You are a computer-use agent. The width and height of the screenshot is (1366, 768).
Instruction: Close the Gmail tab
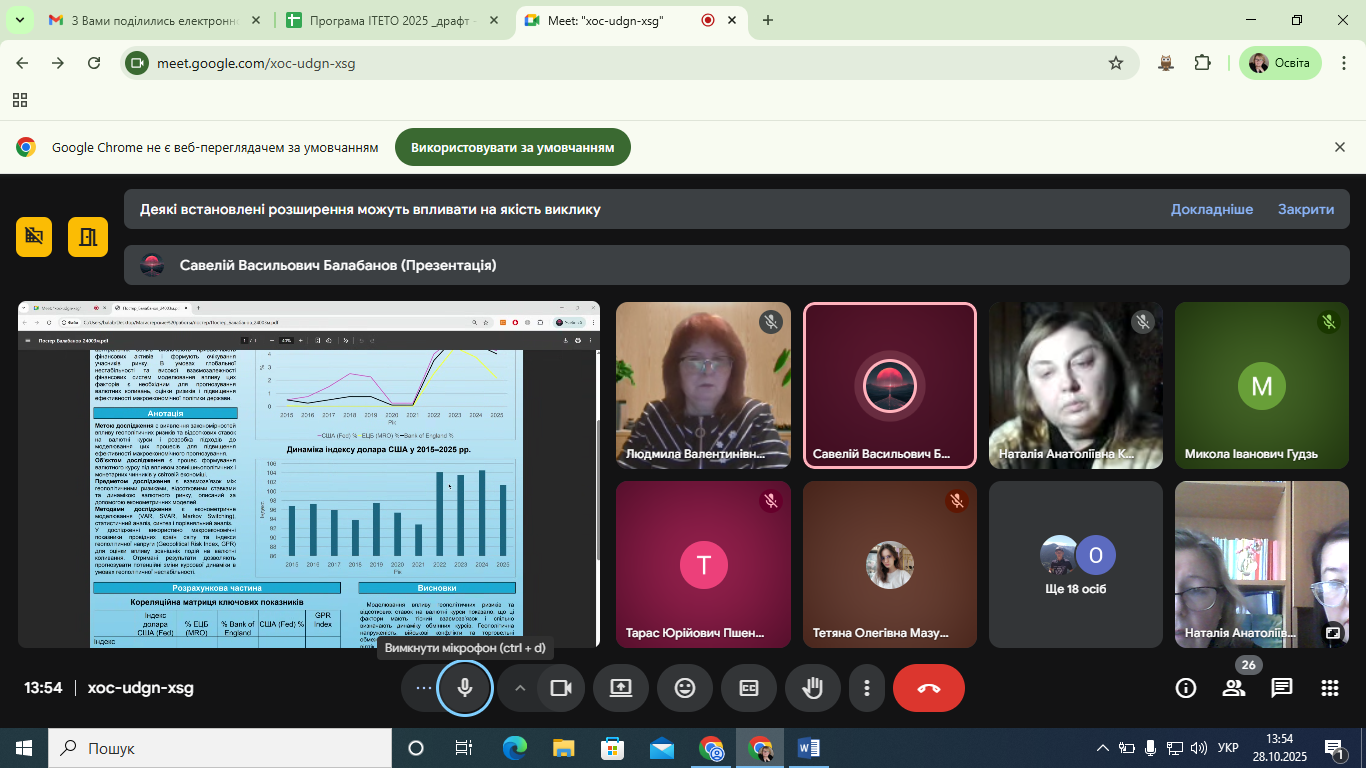[257, 20]
